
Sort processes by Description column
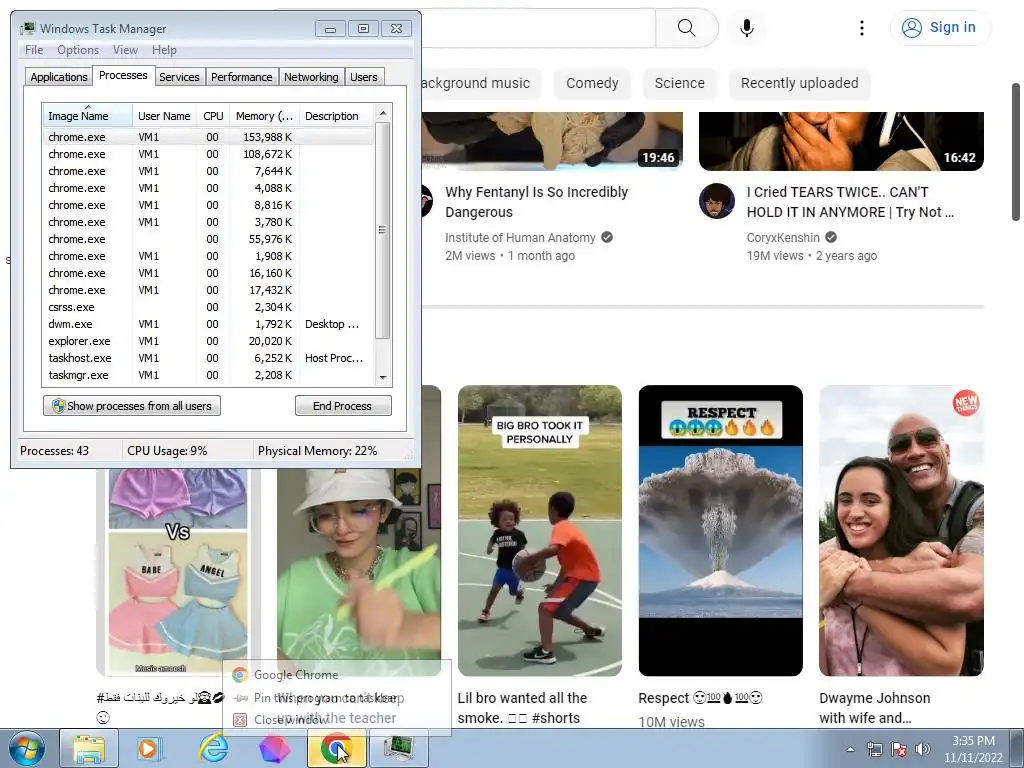coord(336,116)
